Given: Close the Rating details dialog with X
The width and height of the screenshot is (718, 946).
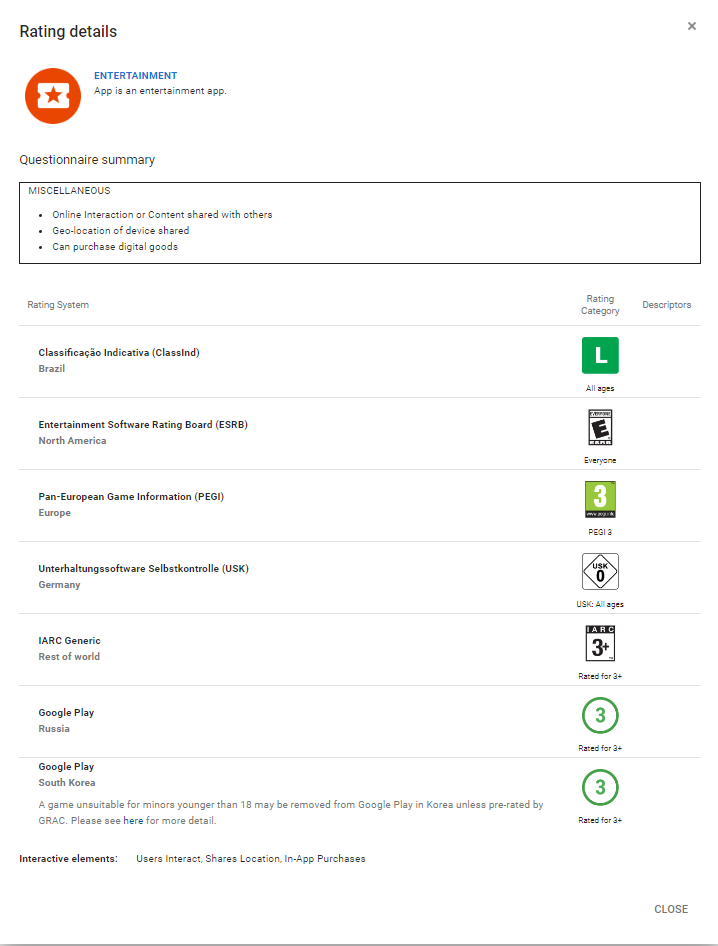Looking at the screenshot, I should coord(691,26).
